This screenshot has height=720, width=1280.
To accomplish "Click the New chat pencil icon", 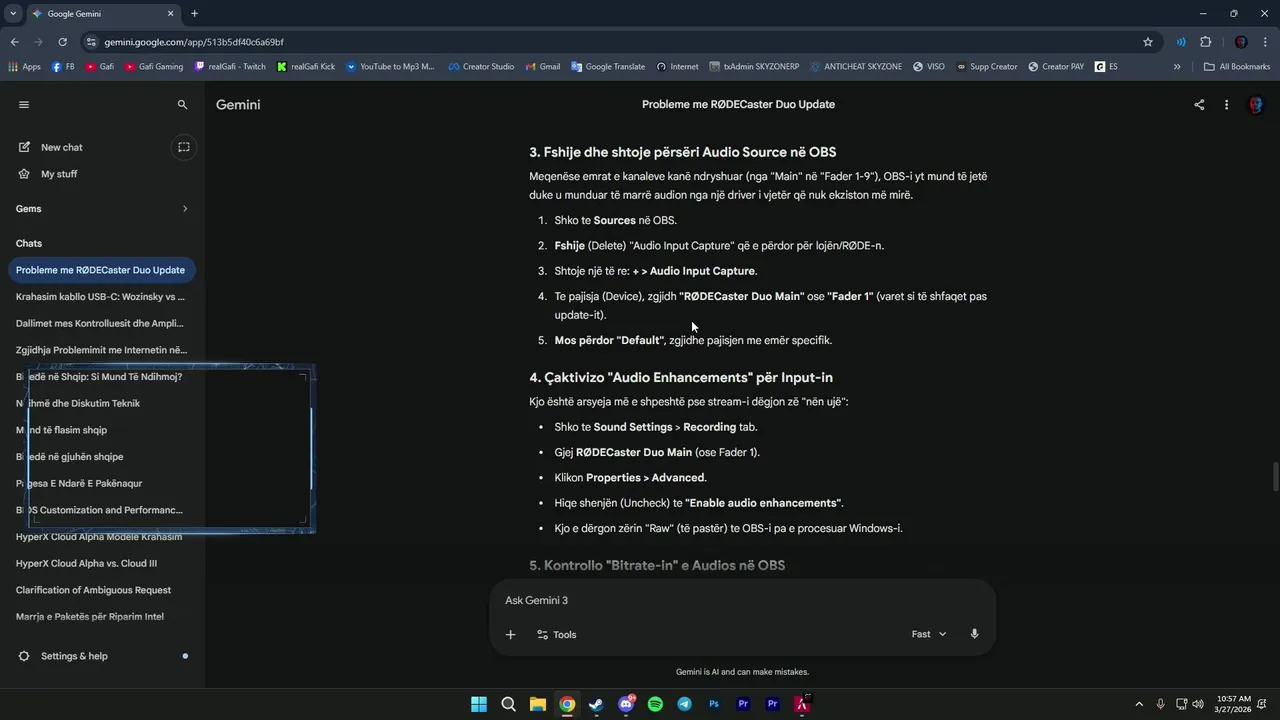I will 24,147.
